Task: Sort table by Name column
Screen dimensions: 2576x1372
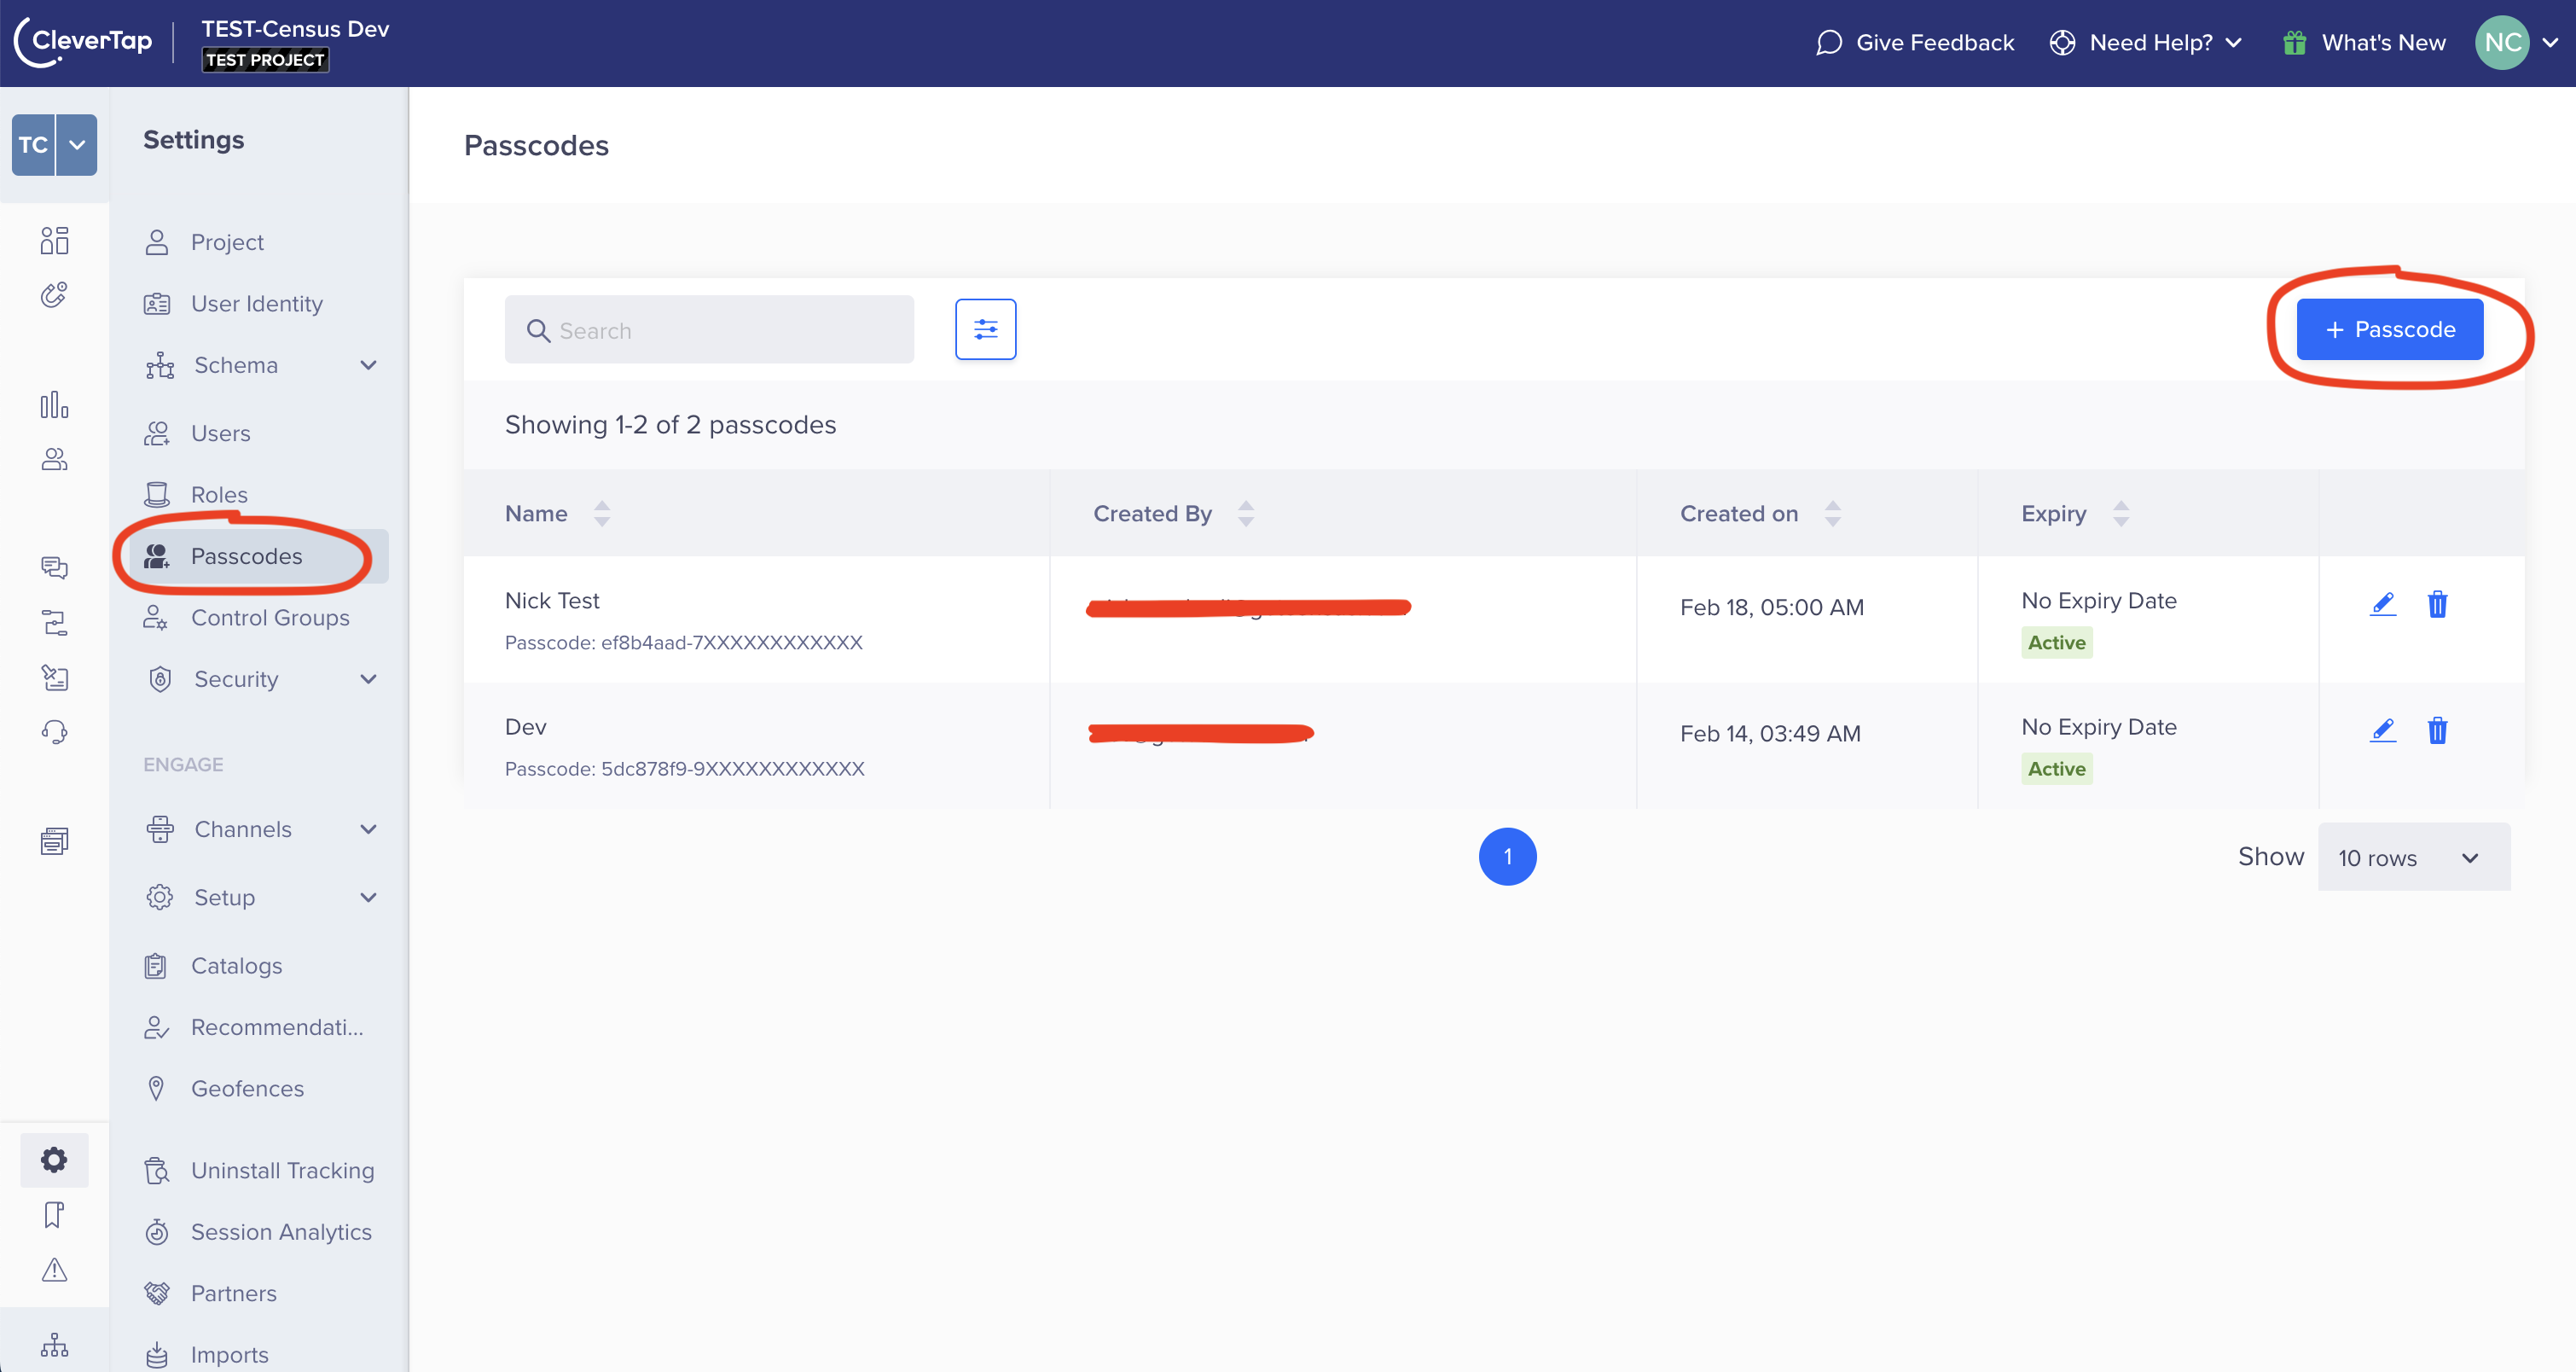Action: click(601, 513)
